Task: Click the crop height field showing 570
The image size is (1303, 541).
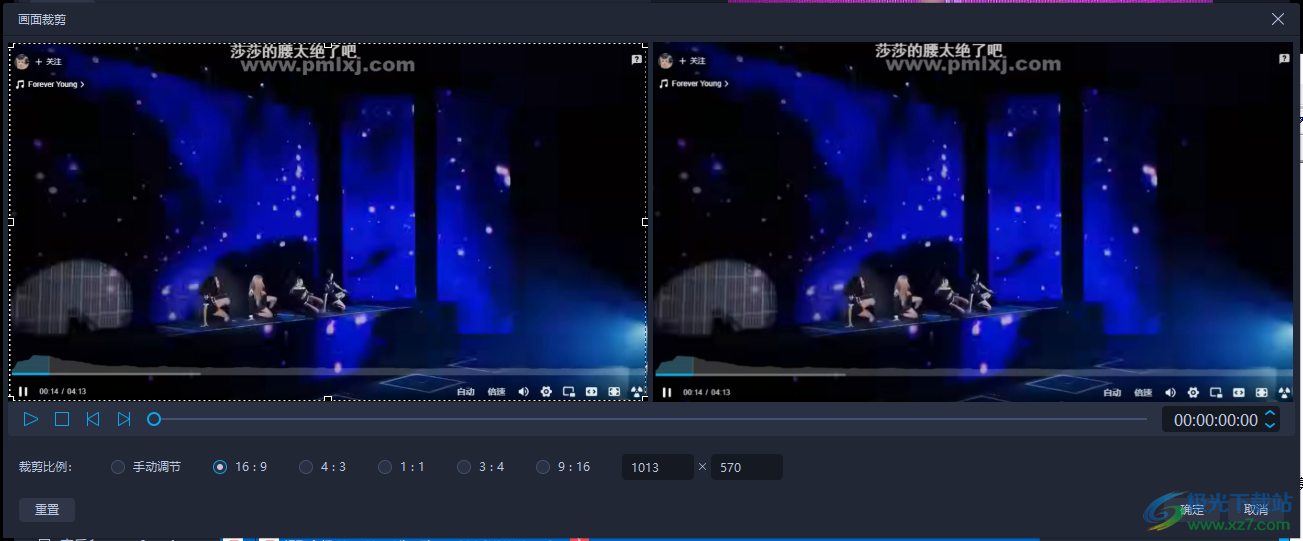Action: [746, 467]
